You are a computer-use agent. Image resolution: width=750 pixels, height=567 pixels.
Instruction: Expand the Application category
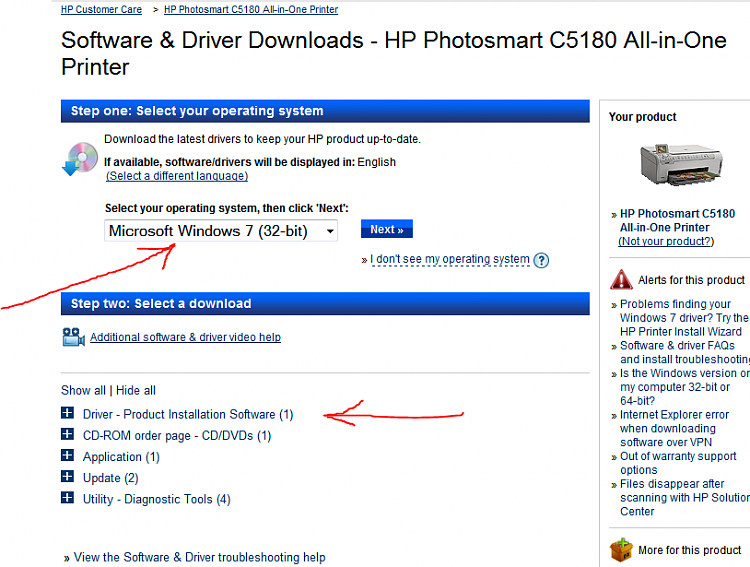[x=67, y=455]
